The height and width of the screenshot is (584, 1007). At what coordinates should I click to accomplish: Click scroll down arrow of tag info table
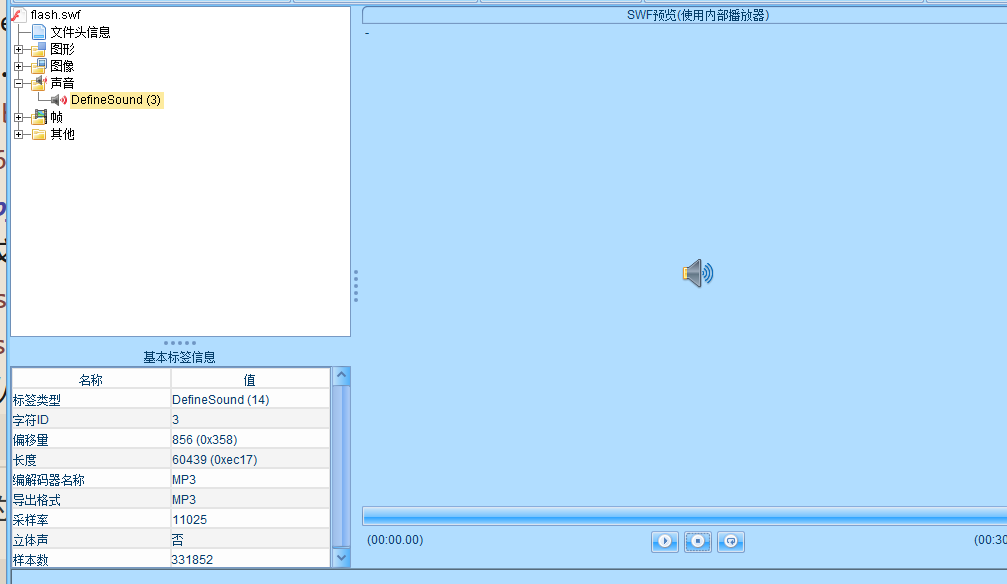click(342, 558)
